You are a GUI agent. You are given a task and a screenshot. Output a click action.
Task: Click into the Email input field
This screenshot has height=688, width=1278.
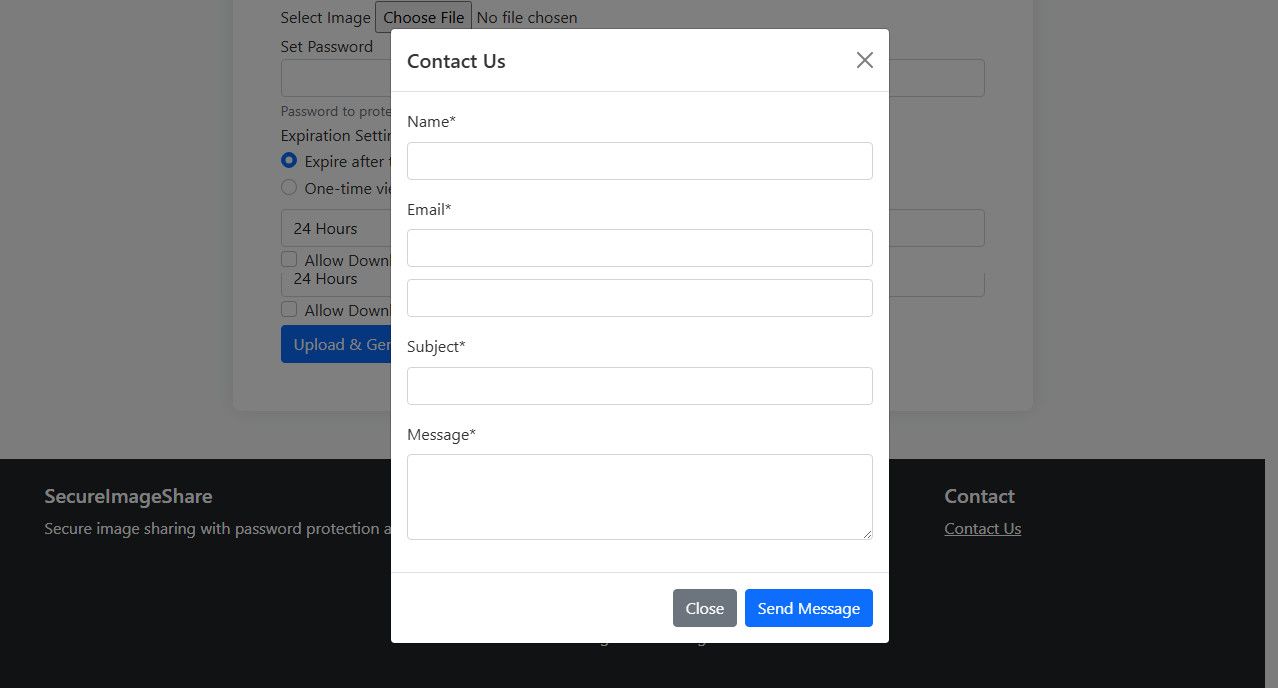point(639,248)
